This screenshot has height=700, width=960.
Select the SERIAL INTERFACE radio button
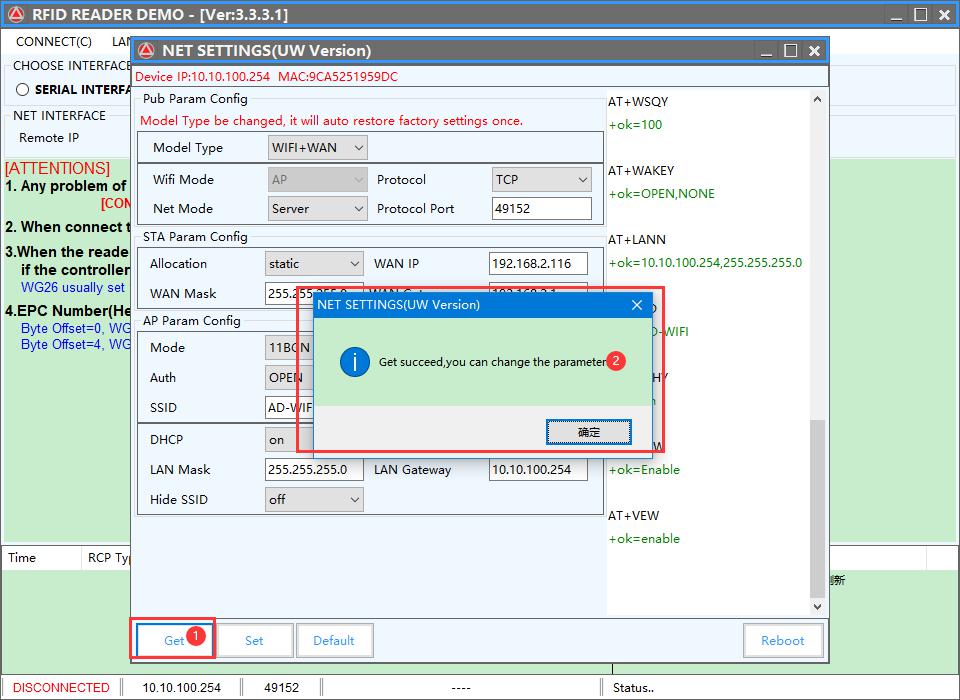pos(23,90)
